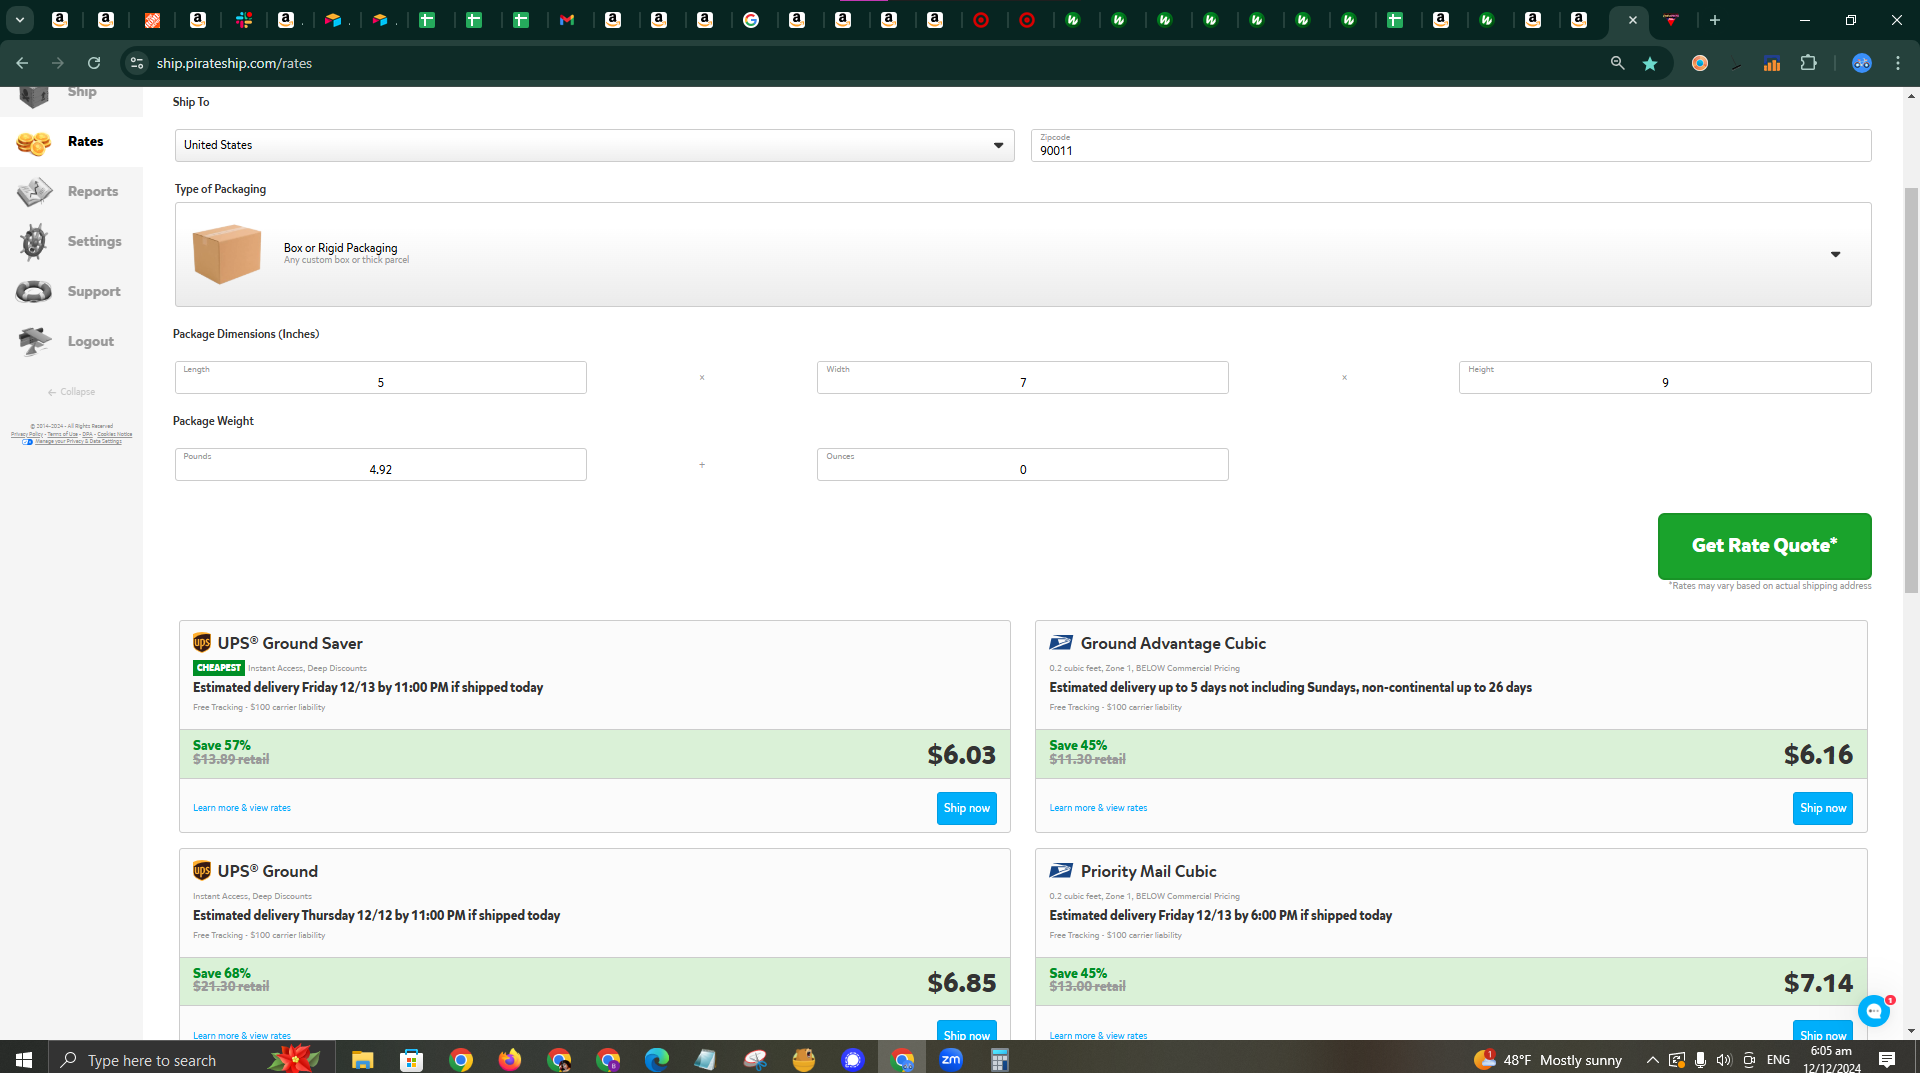Click the browser address bar URL
This screenshot has height=1073, width=1920.
pyautogui.click(x=234, y=63)
